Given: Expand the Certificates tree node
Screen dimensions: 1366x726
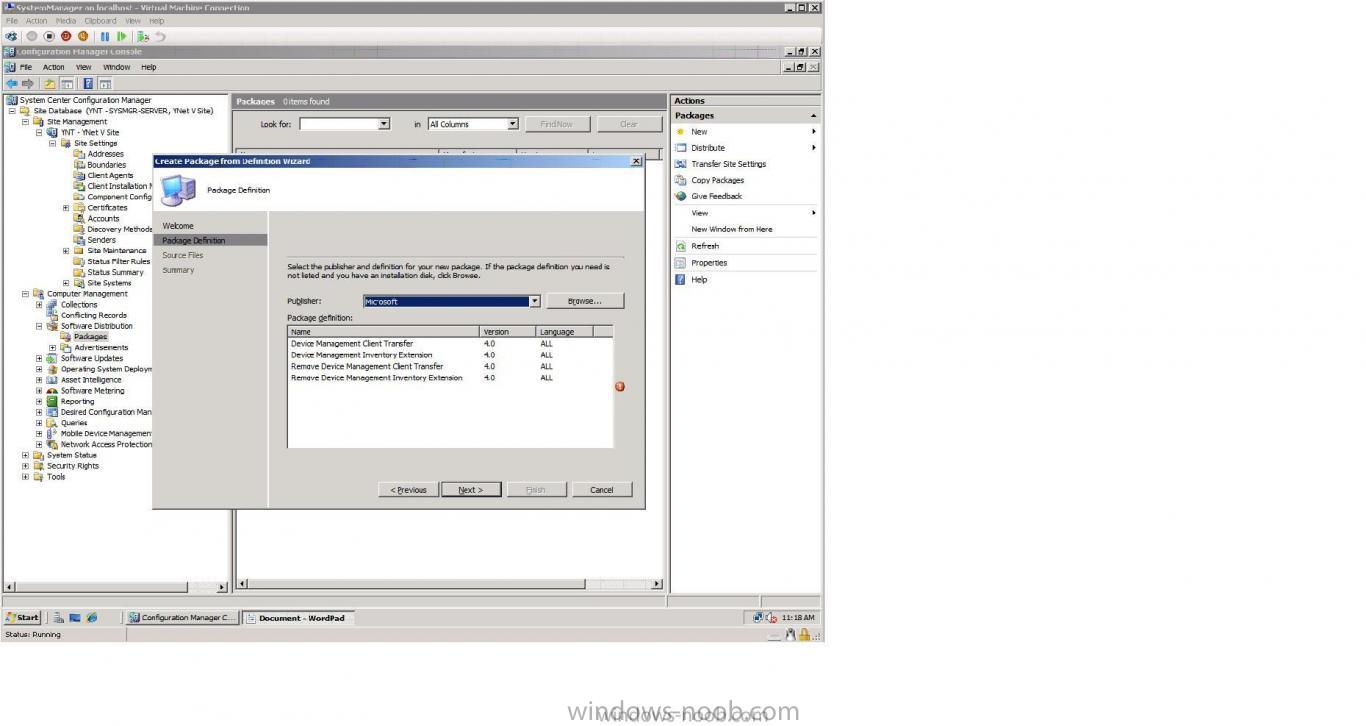Looking at the screenshot, I should click(x=66, y=208).
